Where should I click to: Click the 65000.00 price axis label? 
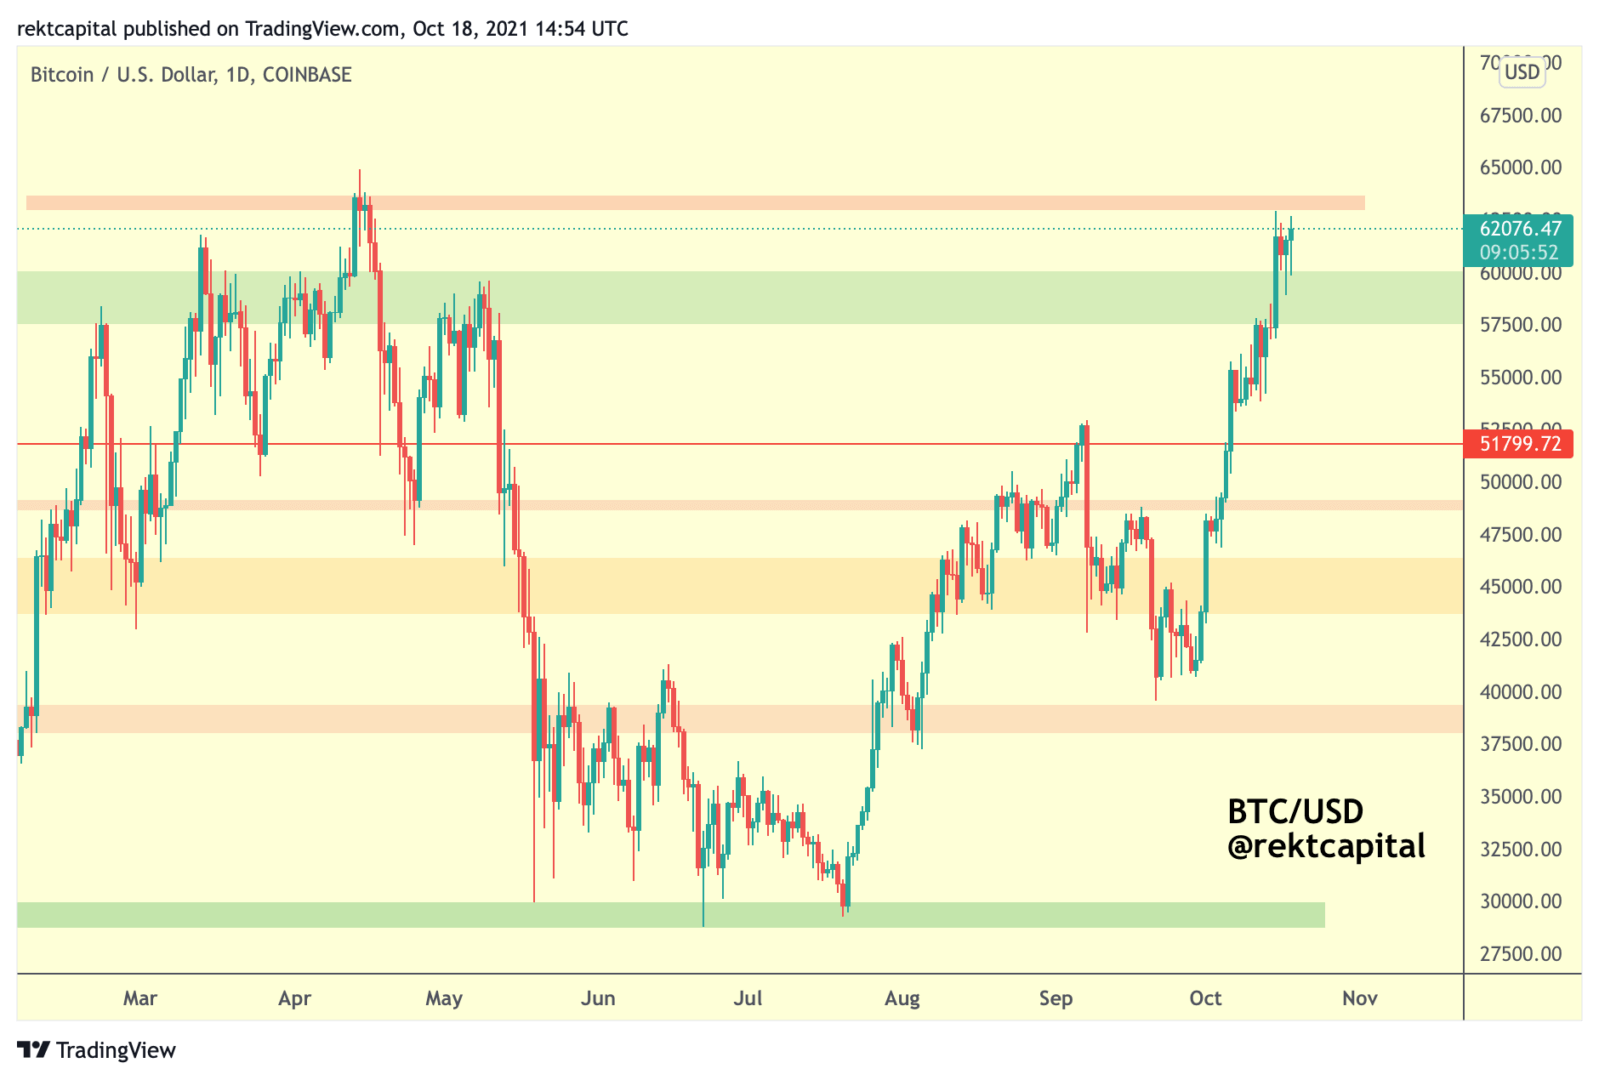[1520, 167]
